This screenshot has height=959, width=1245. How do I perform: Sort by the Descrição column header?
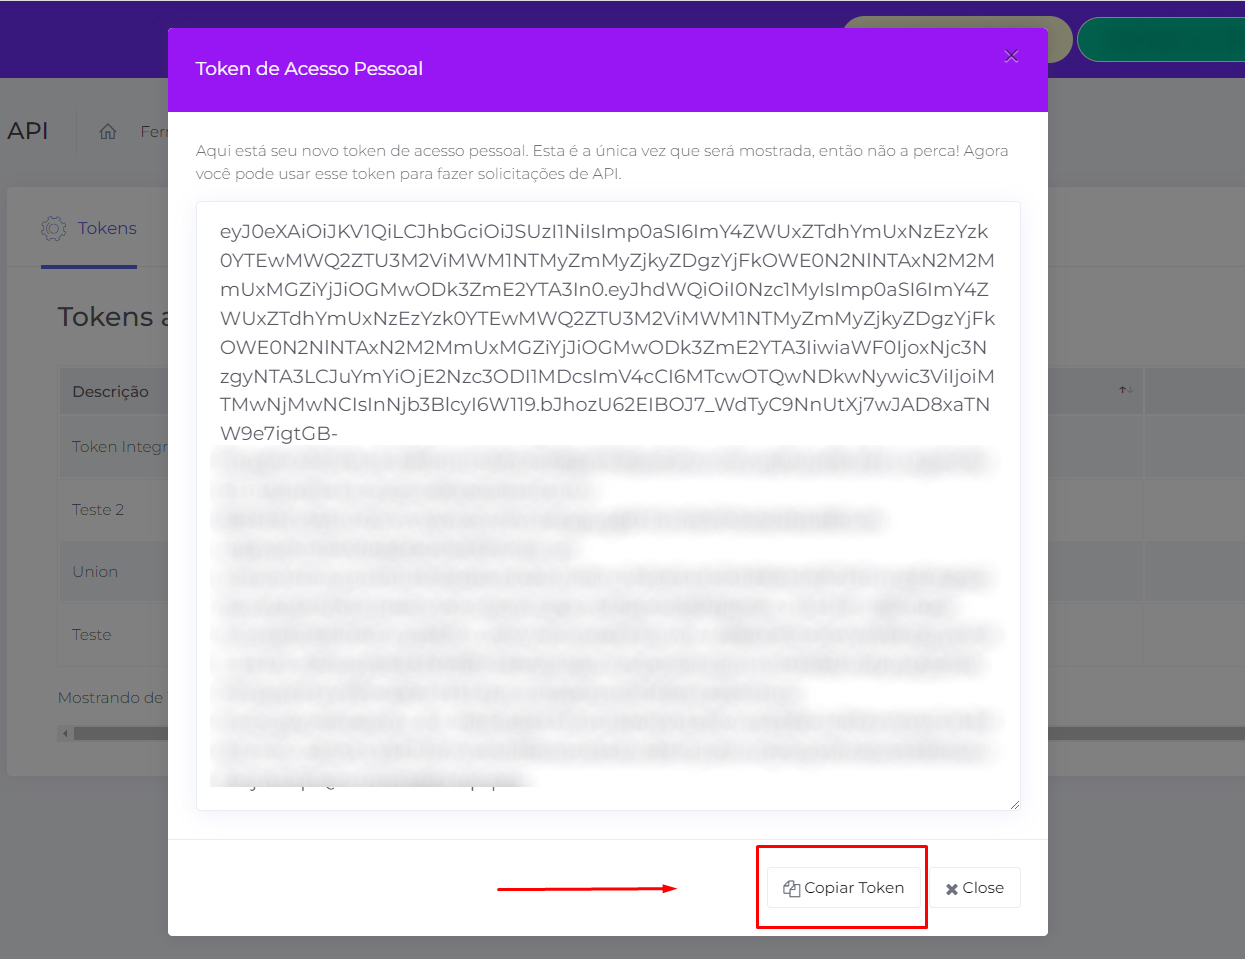click(x=110, y=391)
